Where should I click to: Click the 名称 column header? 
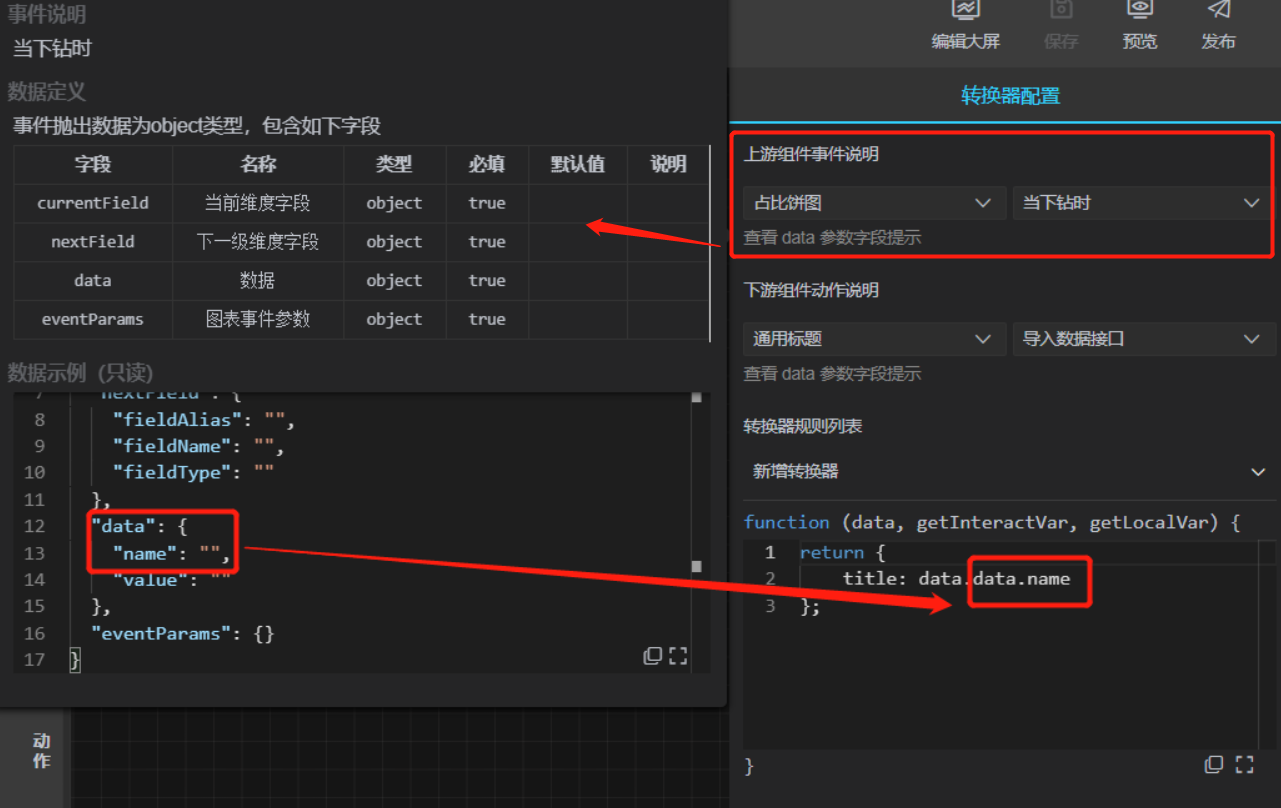[x=258, y=165]
